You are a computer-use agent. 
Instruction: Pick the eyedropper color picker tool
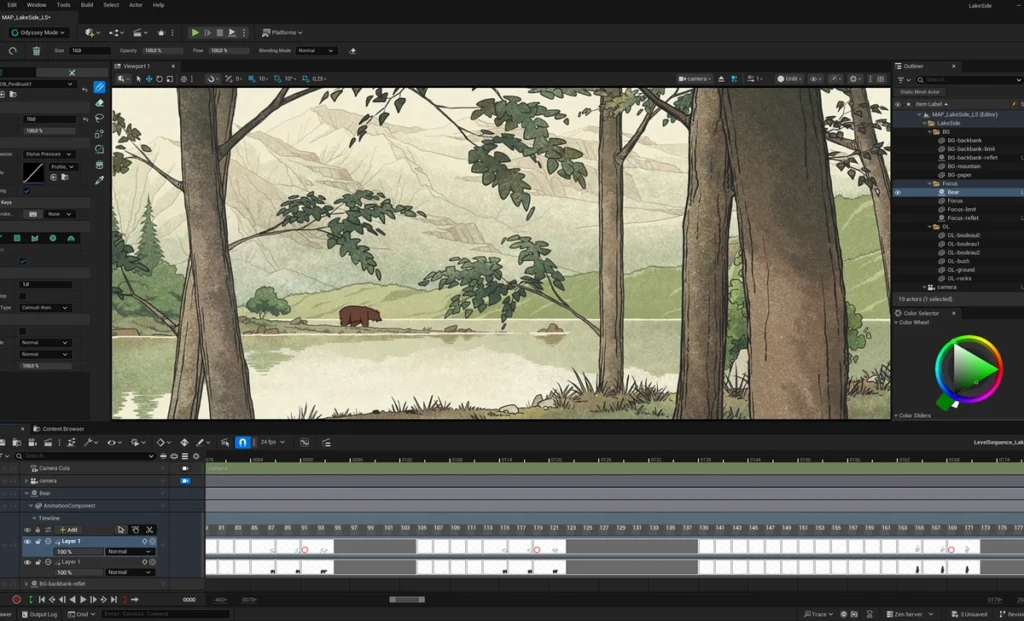99,181
